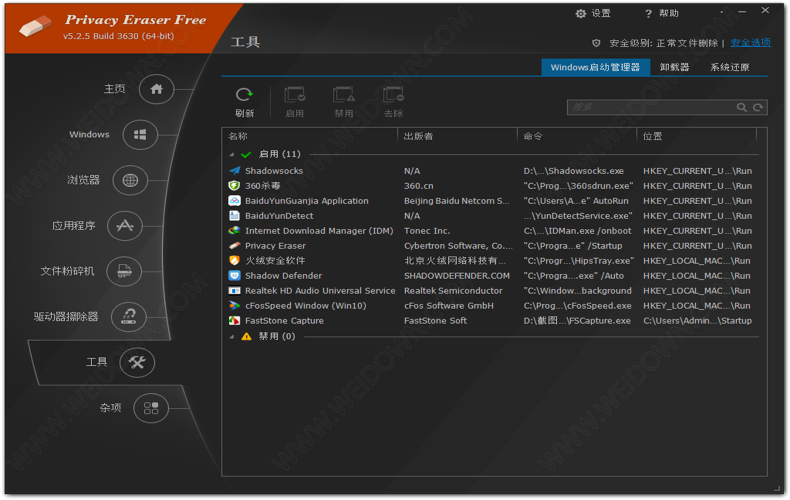Click the Shadowsocks paper plane icon
The height and width of the screenshot is (500, 790).
point(234,171)
